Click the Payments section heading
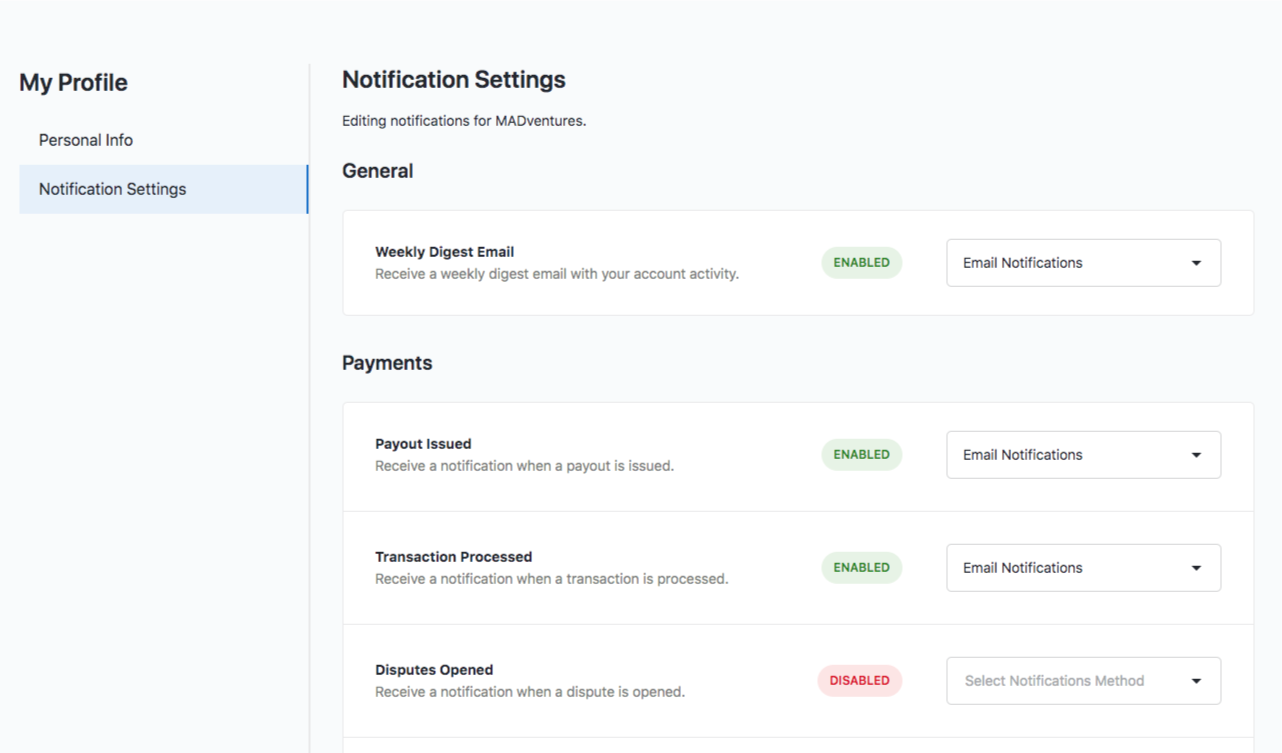 pyautogui.click(x=387, y=363)
